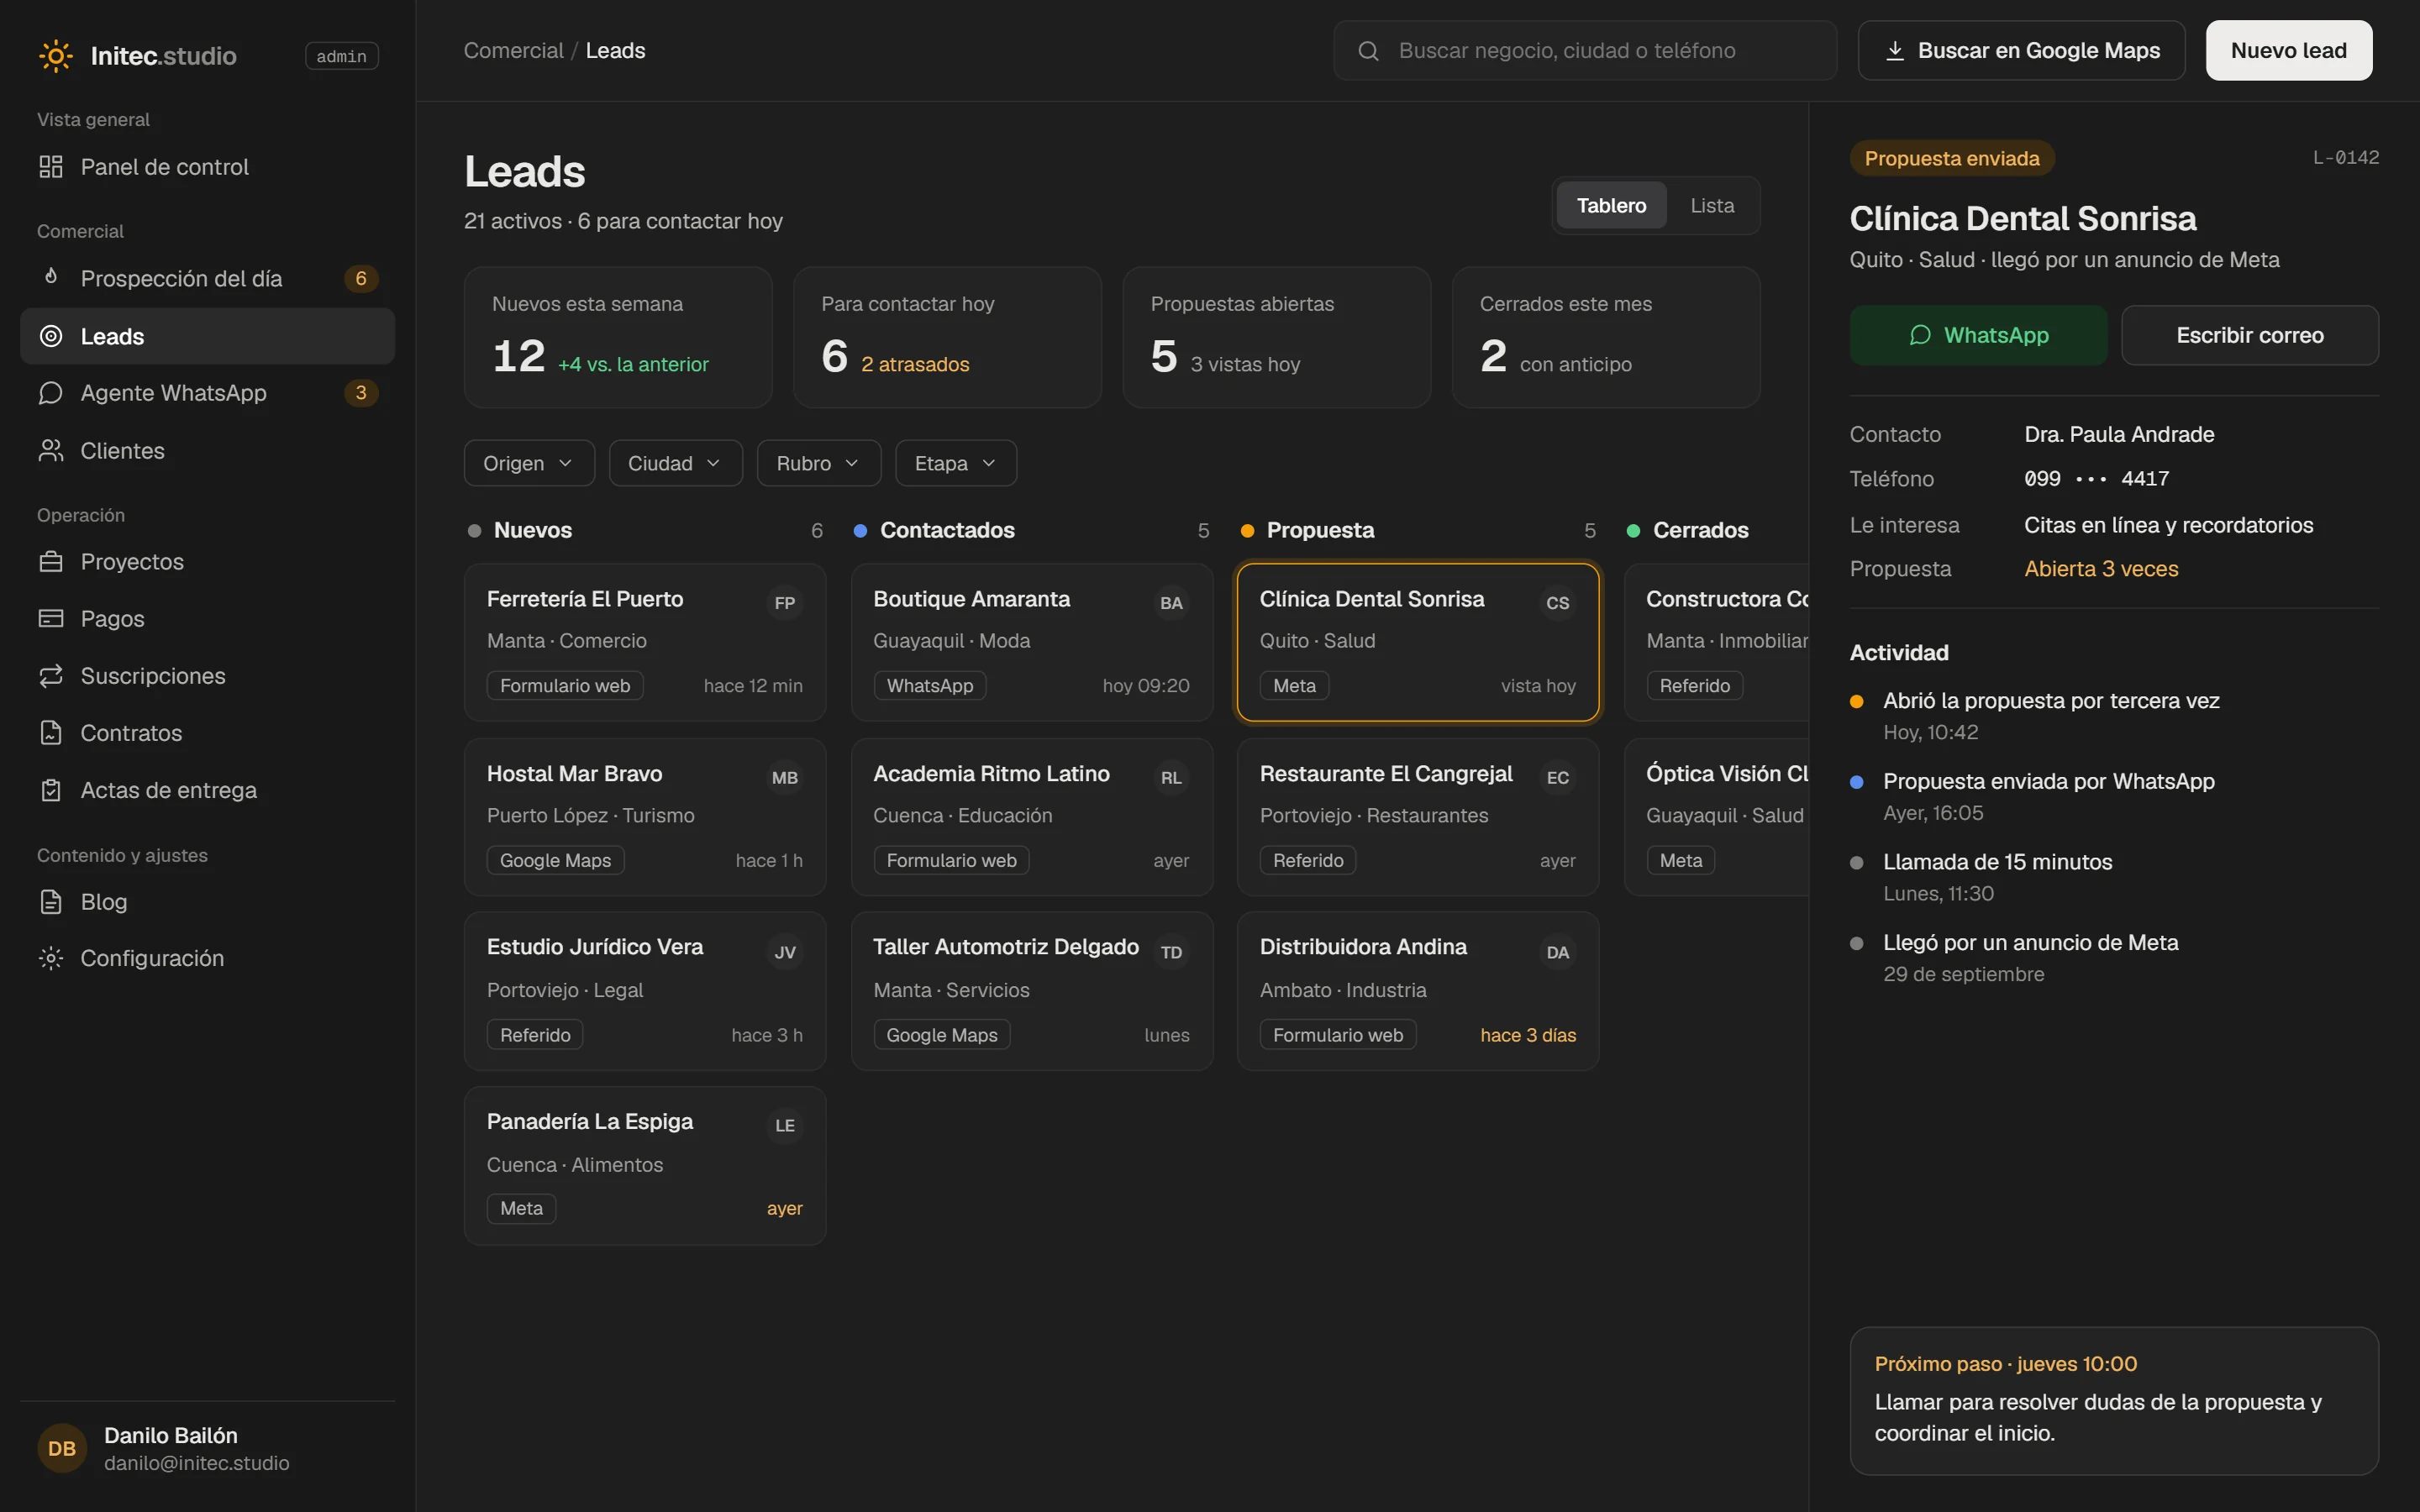The width and height of the screenshot is (2420, 1512).
Task: Click the hace 3 días label on Distribuidora Andina
Action: [1528, 1035]
